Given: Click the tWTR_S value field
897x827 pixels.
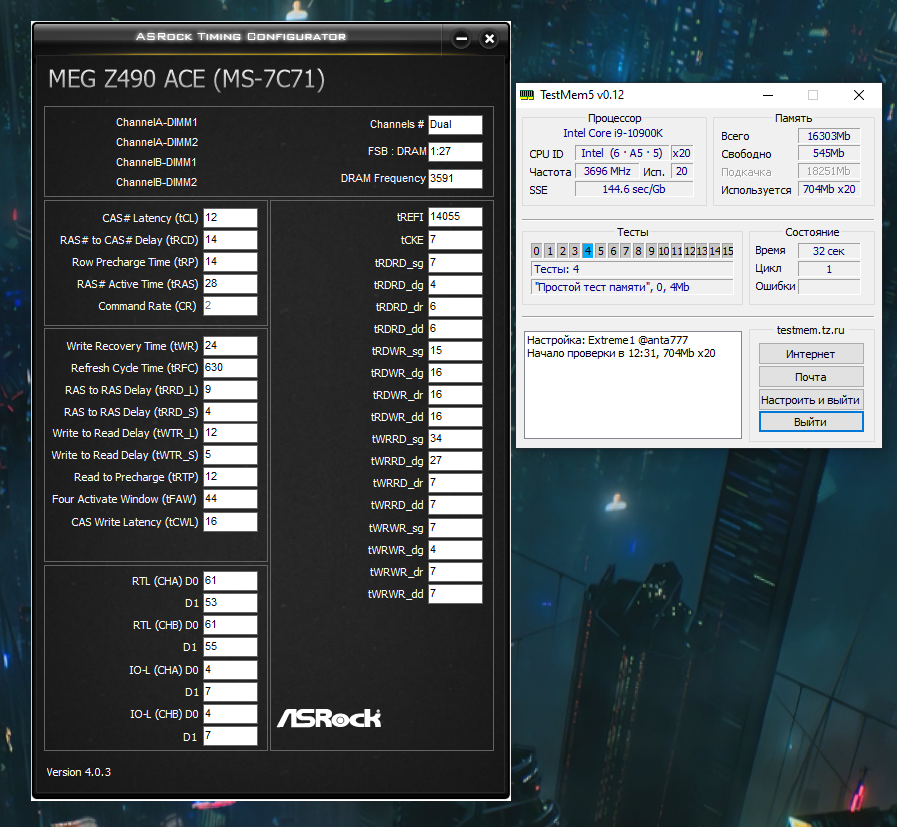Looking at the screenshot, I should tap(231, 455).
